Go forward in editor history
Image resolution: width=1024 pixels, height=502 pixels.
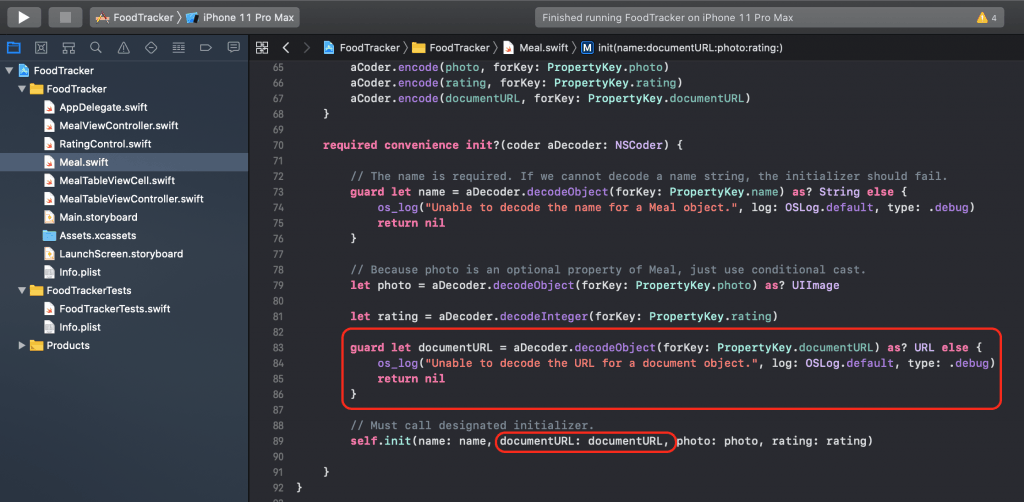307,48
